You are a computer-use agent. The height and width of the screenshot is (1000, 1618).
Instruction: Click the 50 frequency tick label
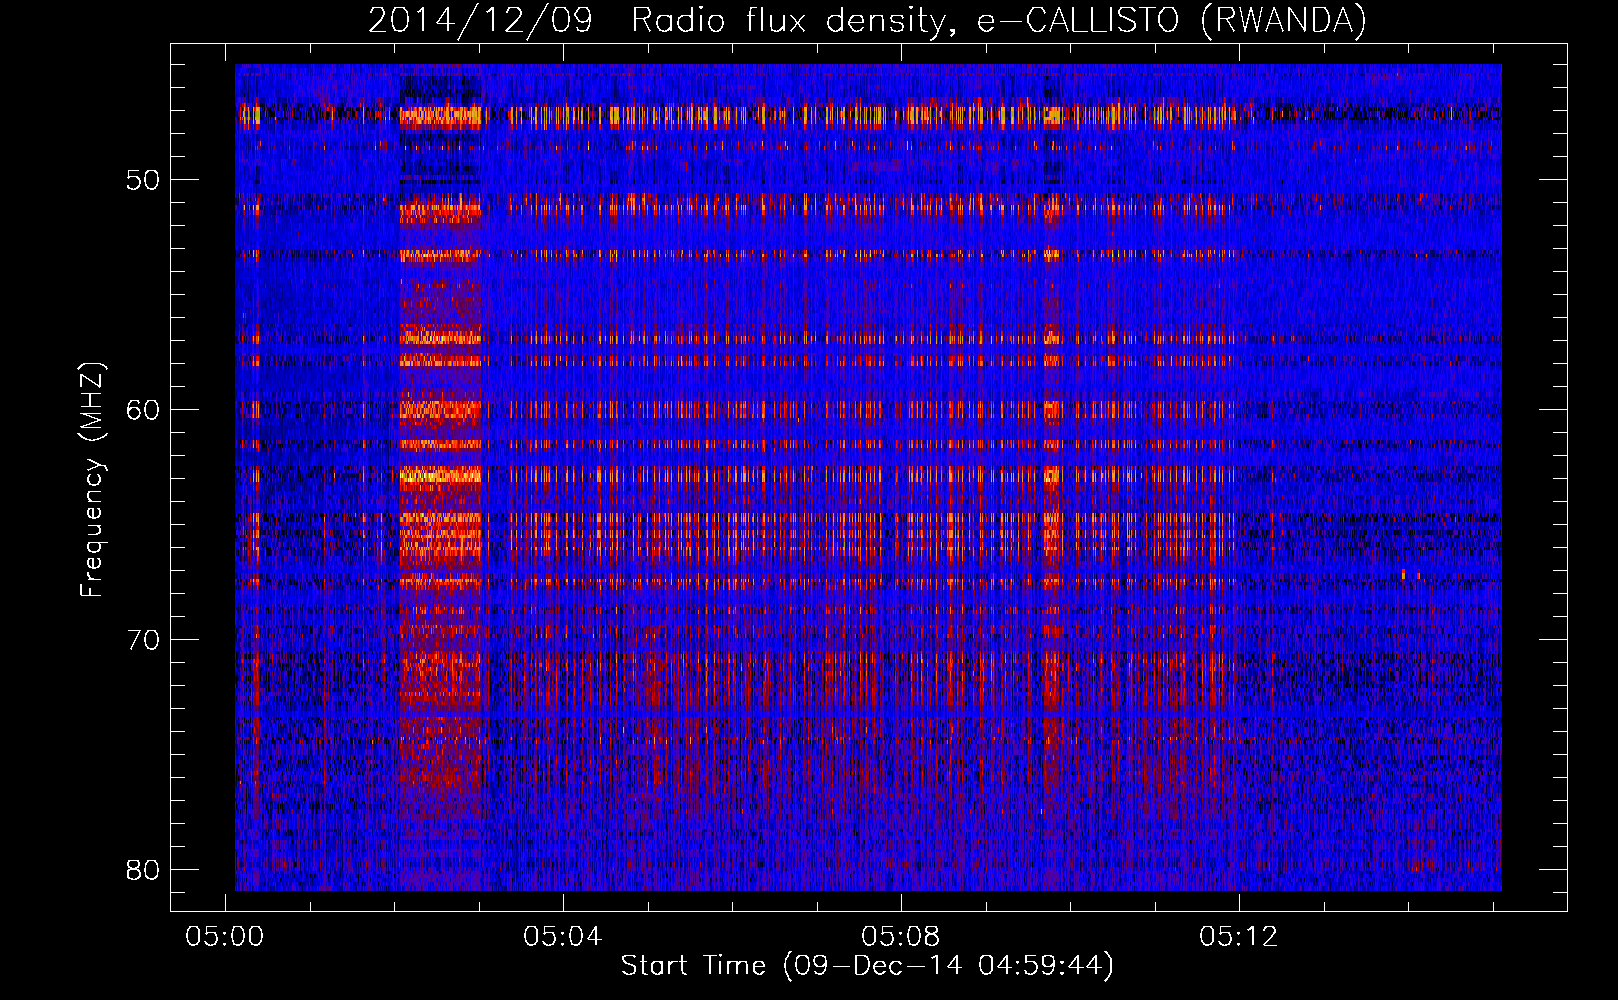tap(143, 181)
